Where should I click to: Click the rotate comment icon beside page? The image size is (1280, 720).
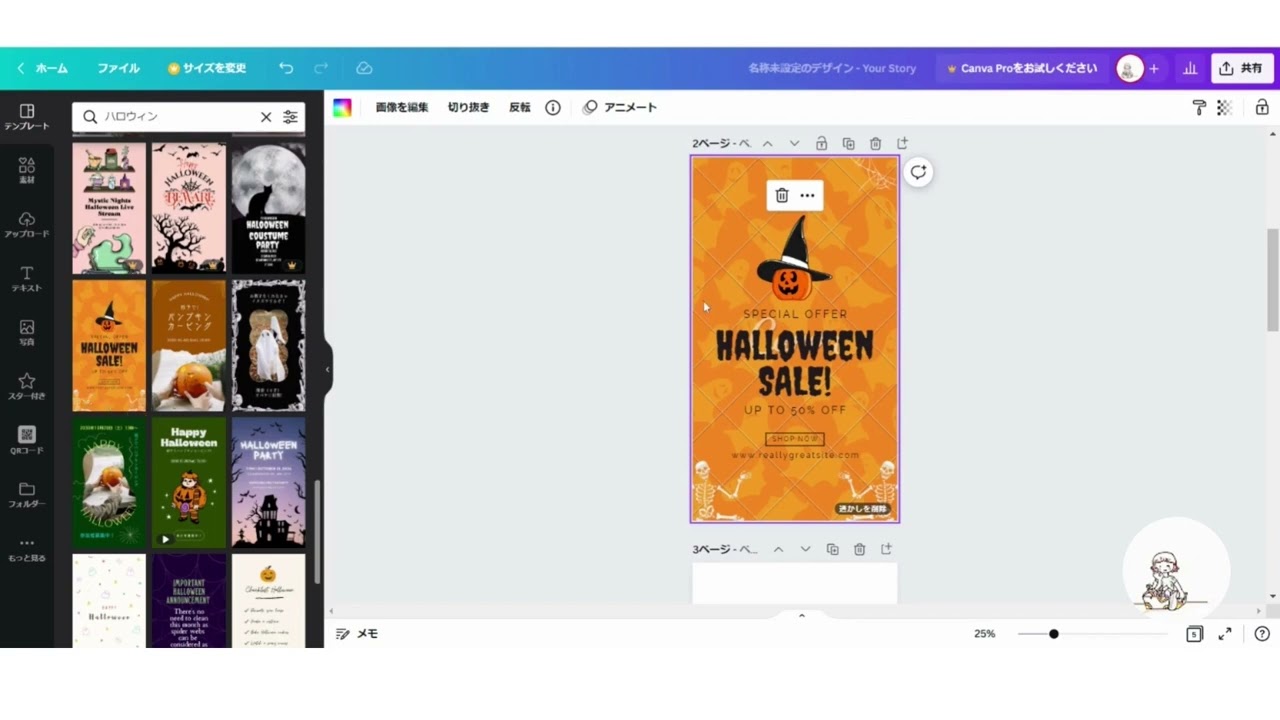pyautogui.click(x=918, y=172)
